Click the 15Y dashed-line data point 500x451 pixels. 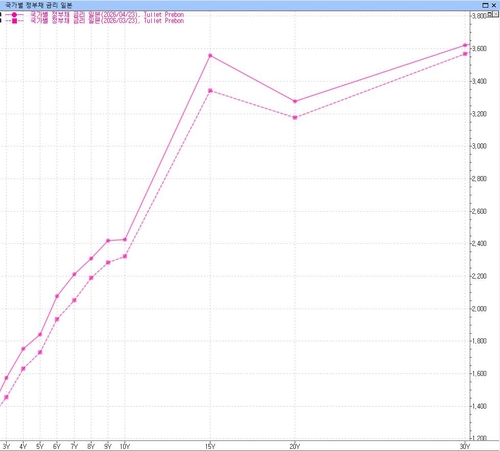pyautogui.click(x=210, y=90)
